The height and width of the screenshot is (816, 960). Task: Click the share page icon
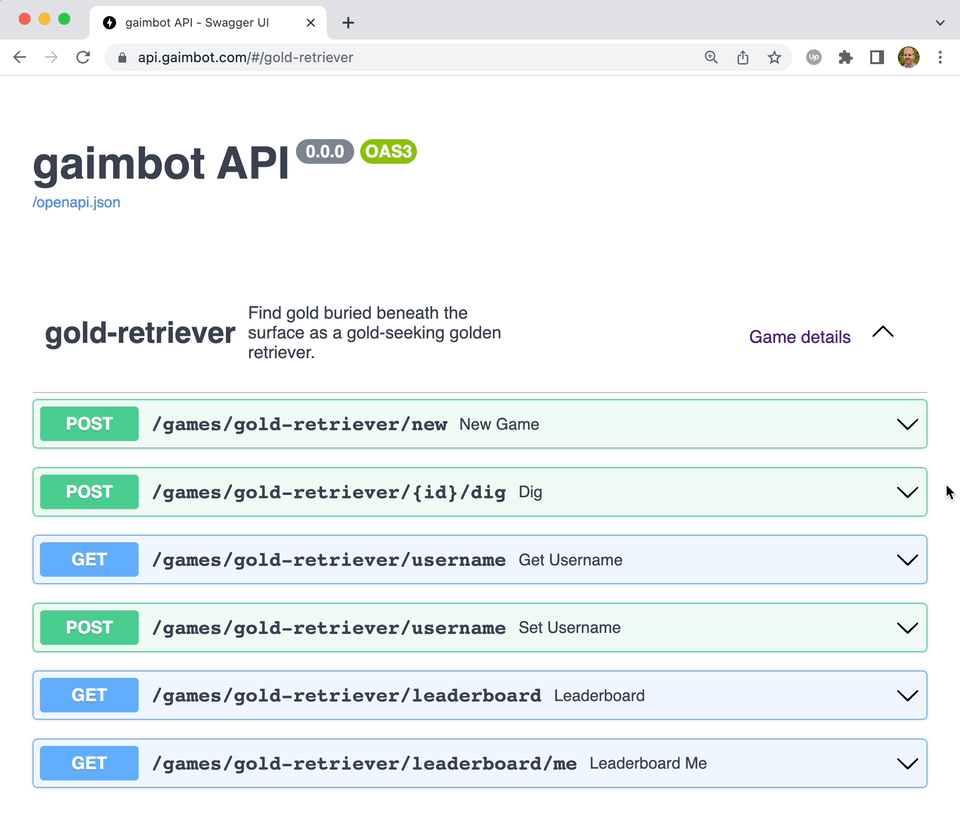(x=743, y=58)
